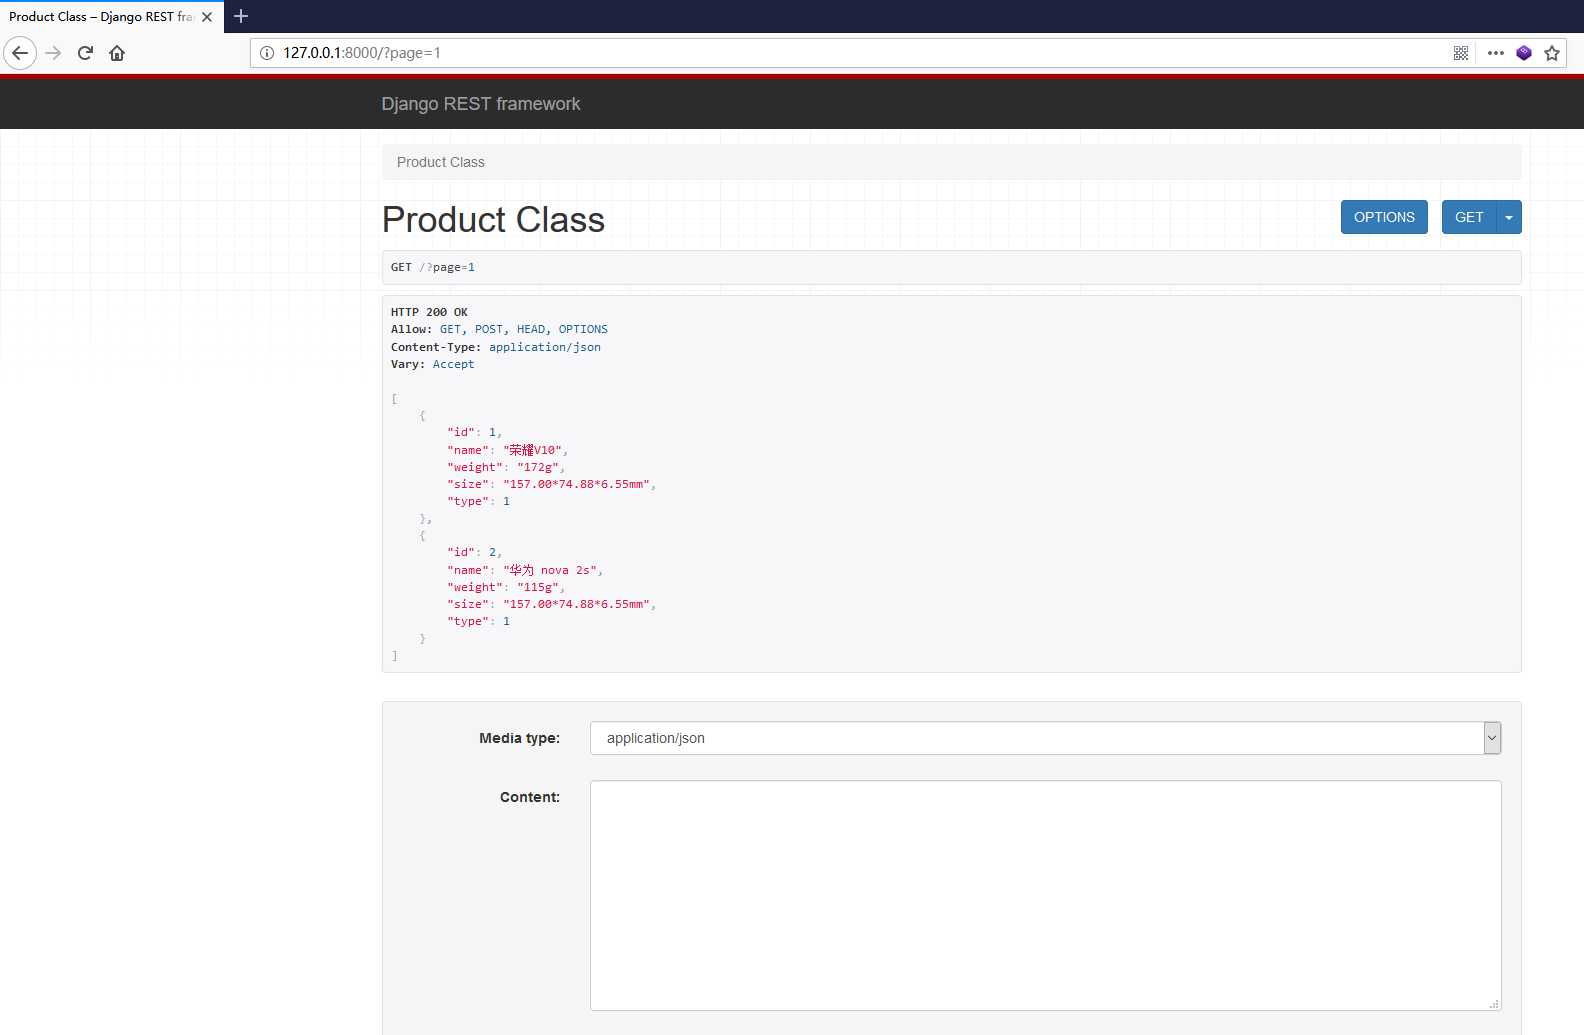Click the 'HTTP 200 OK' status line
The height and width of the screenshot is (1035, 1584).
[429, 312]
